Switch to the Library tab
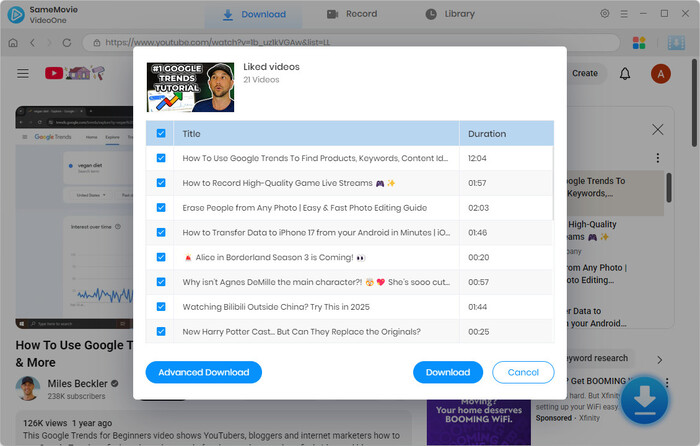 coord(449,14)
